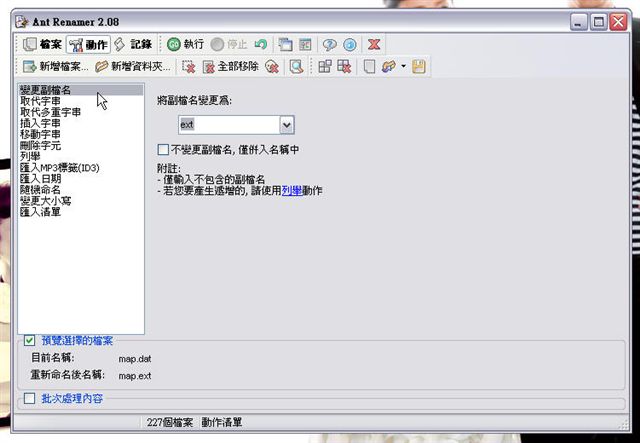Open the small arrow dropdown beside linked icon
640x443 pixels.
[403, 66]
